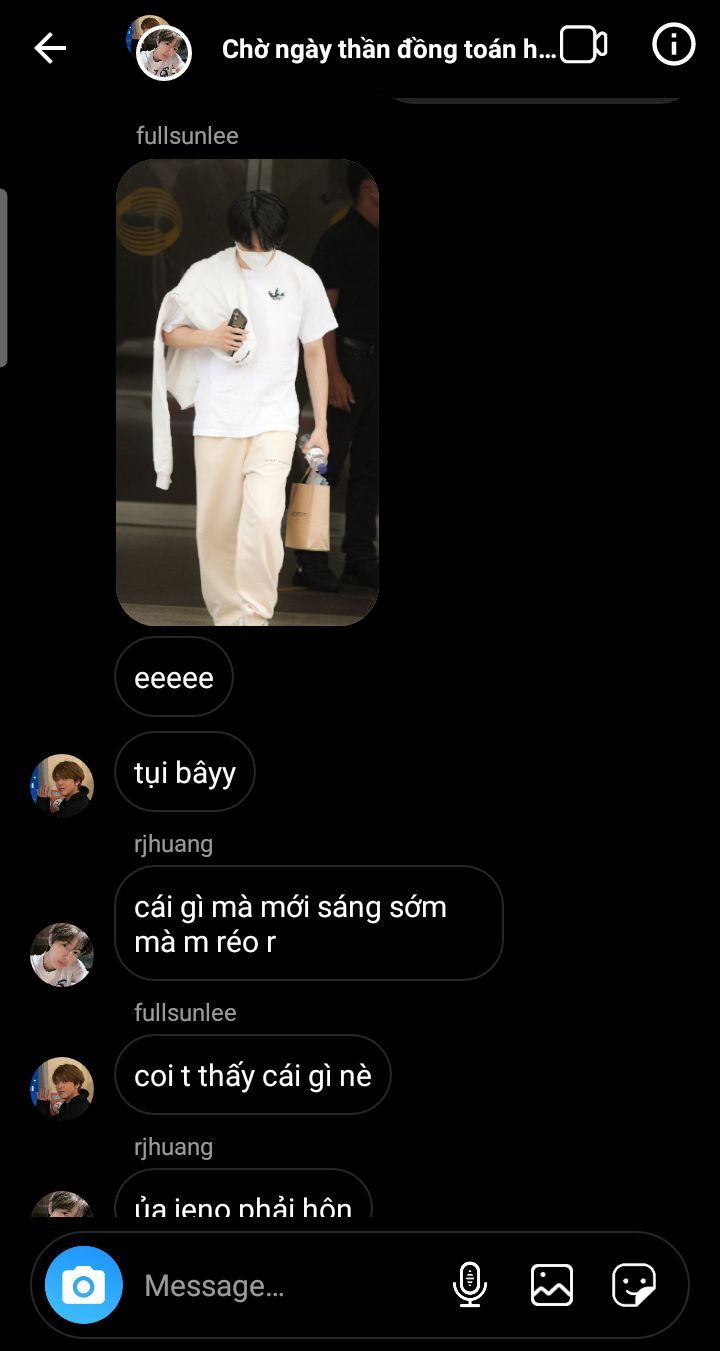The height and width of the screenshot is (1351, 720).
Task: Open the shared photo from fullsunlee
Action: pos(247,393)
